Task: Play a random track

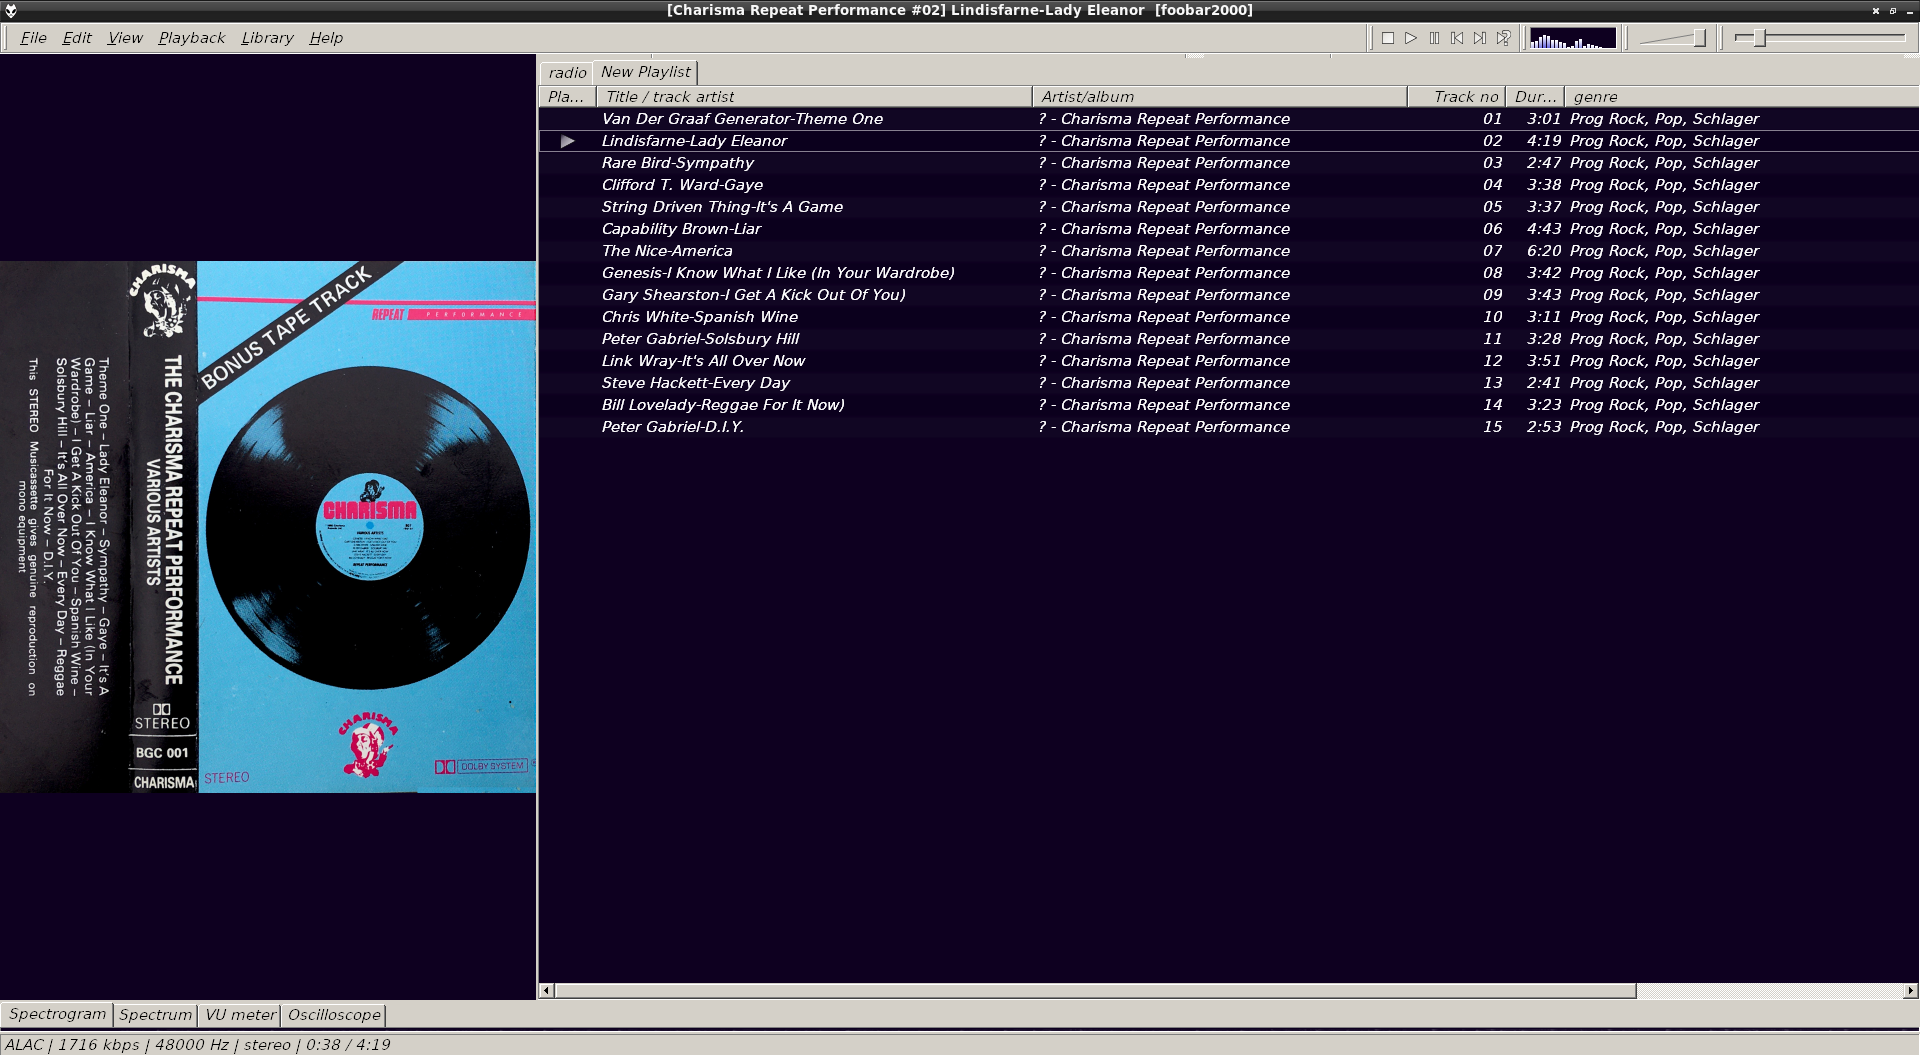Action: coord(1503,38)
